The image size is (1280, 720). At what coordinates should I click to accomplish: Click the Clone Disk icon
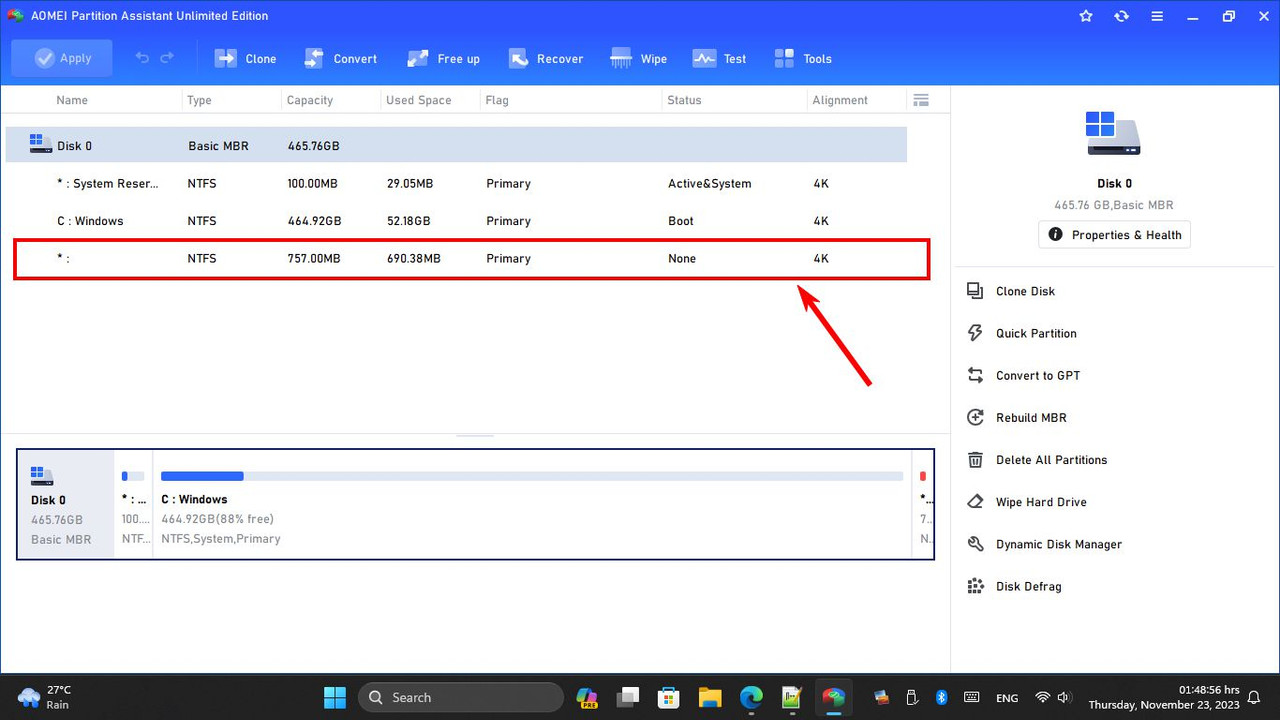[975, 291]
